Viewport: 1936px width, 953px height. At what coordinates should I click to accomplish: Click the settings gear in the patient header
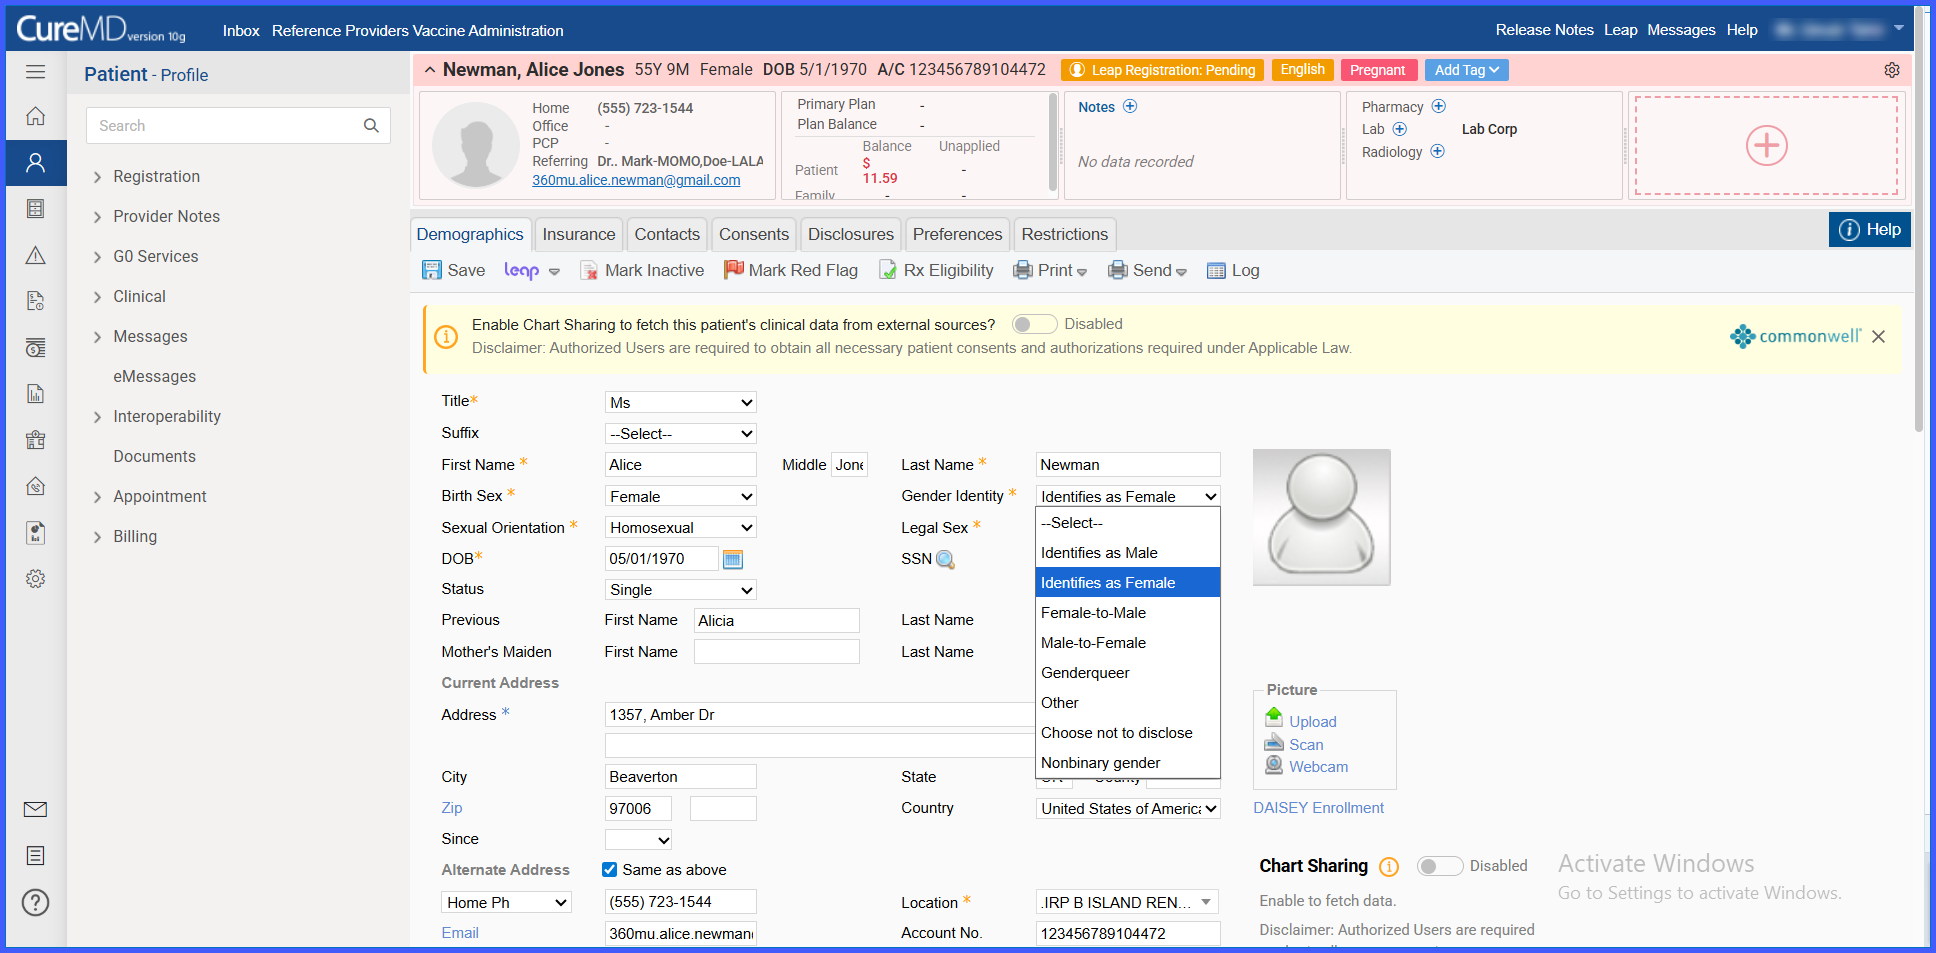point(1892,70)
